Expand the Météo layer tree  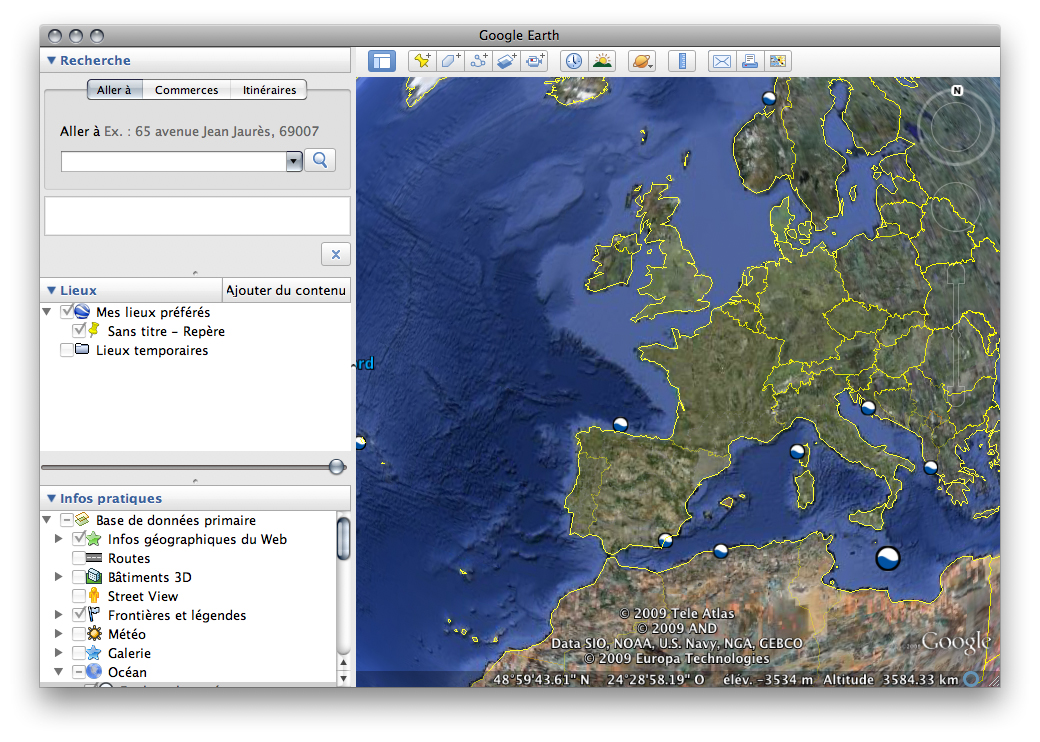58,634
